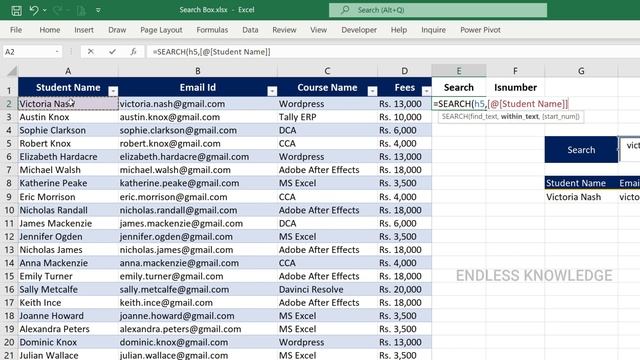This screenshot has width=640, height=360.
Task: Open the Inquire ribbon tab
Action: pos(433,30)
